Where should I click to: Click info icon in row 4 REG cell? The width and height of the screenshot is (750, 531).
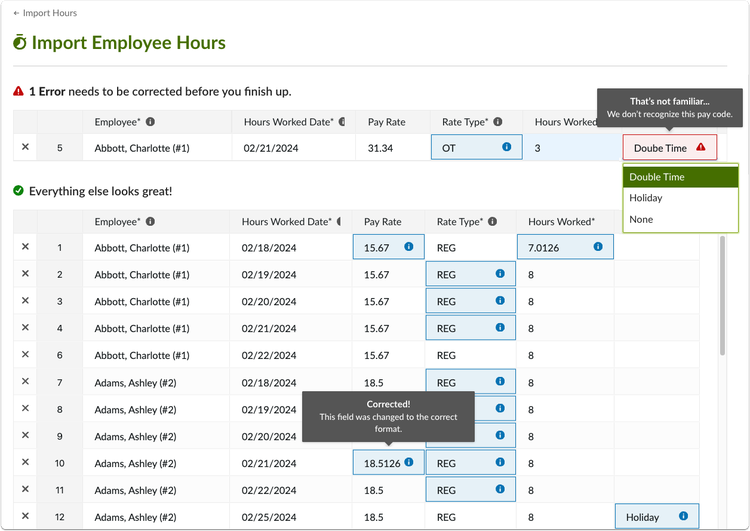[x=500, y=327]
